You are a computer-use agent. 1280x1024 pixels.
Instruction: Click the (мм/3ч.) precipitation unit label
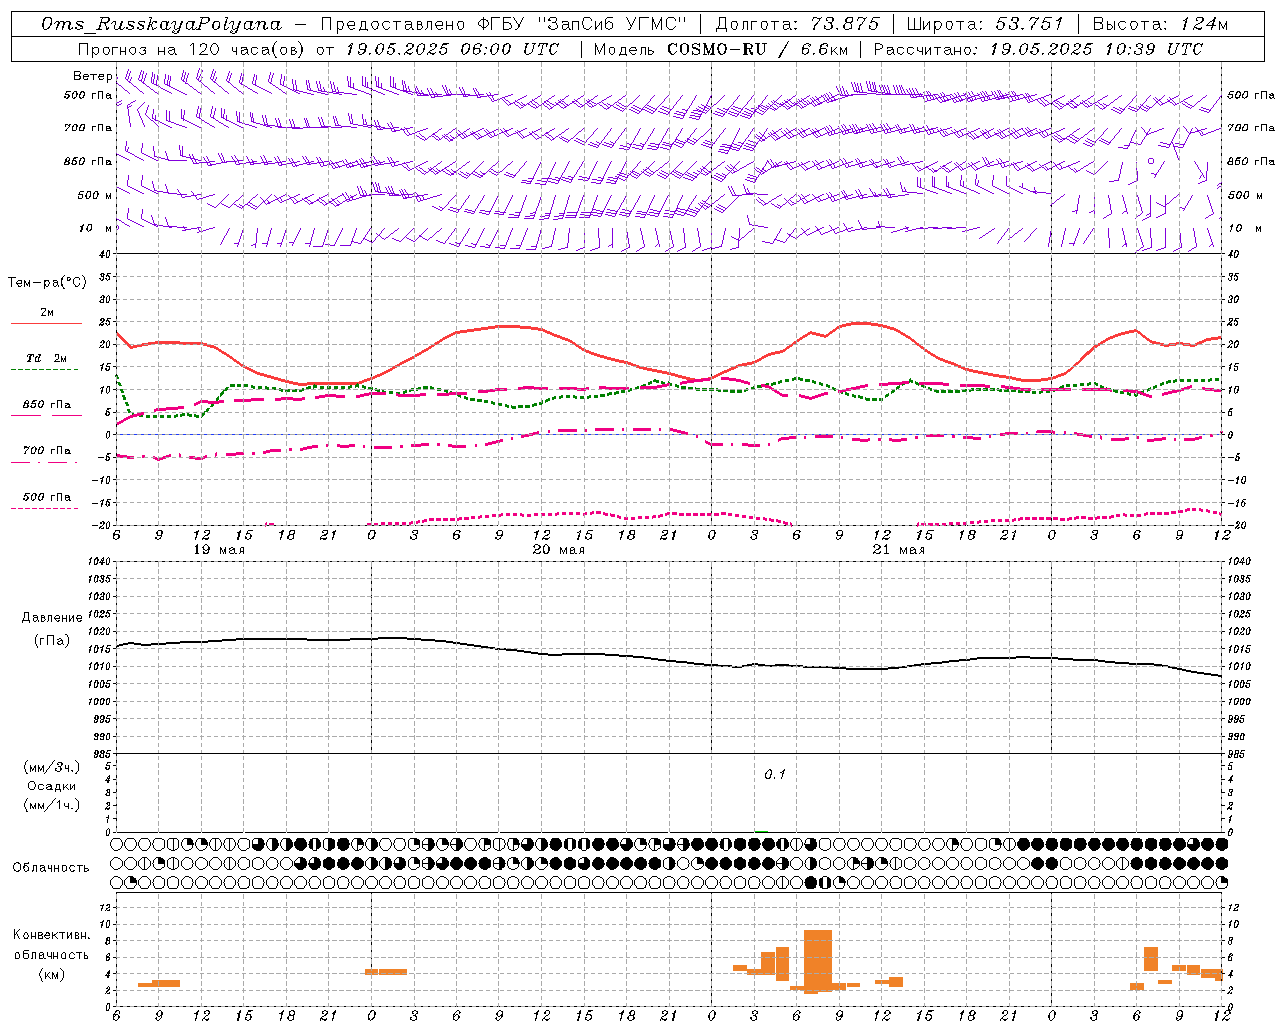click(x=51, y=767)
